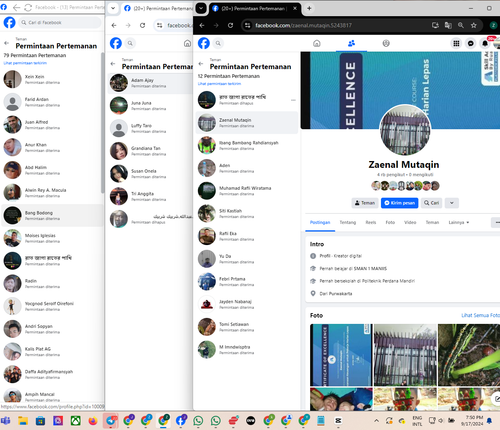
Task: Click the translate page icon
Action: pos(448,25)
